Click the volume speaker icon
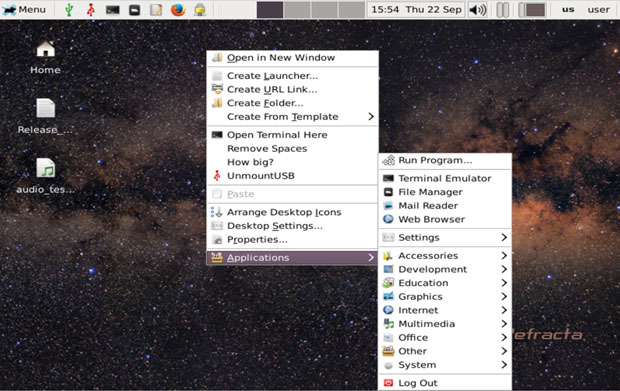 [477, 9]
